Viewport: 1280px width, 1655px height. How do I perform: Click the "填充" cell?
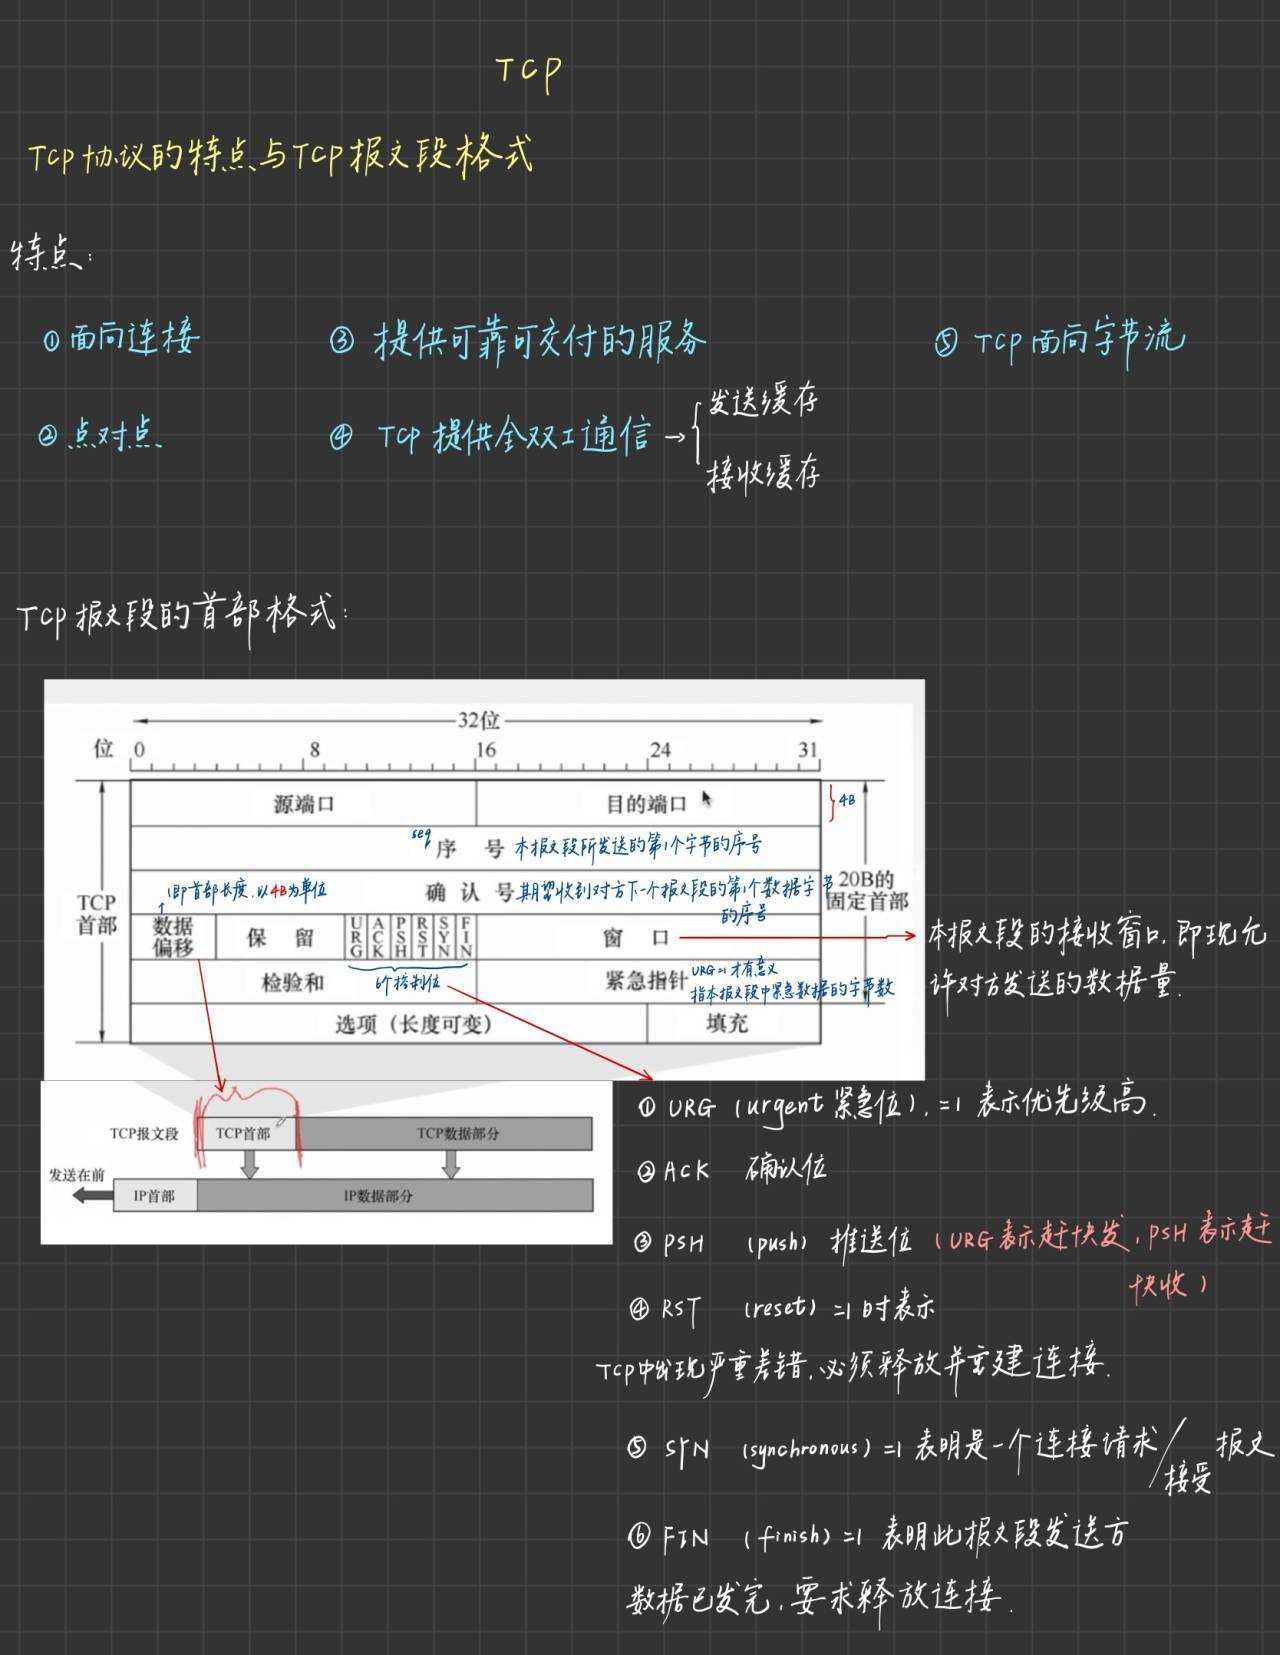click(x=734, y=1023)
